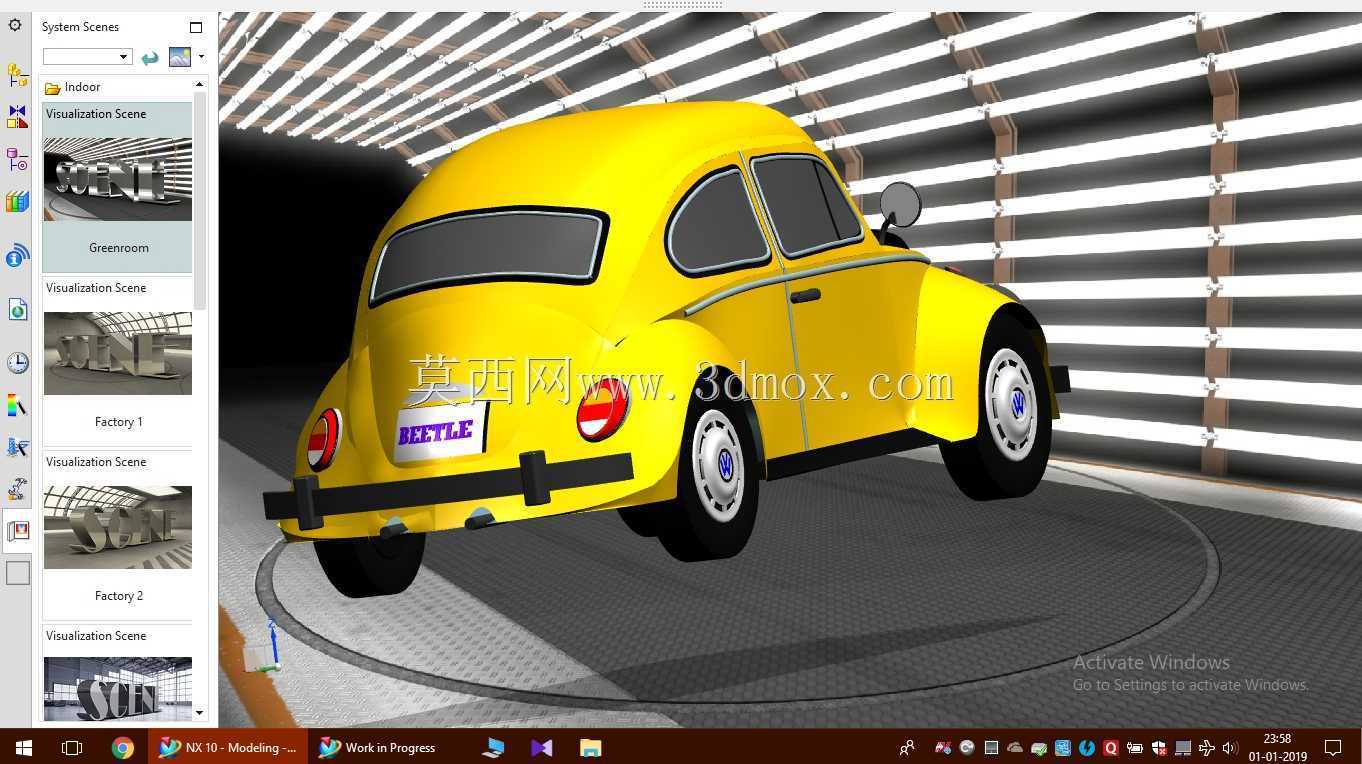Click the red Q tray icon
Image resolution: width=1362 pixels, height=764 pixels.
[x=1111, y=747]
